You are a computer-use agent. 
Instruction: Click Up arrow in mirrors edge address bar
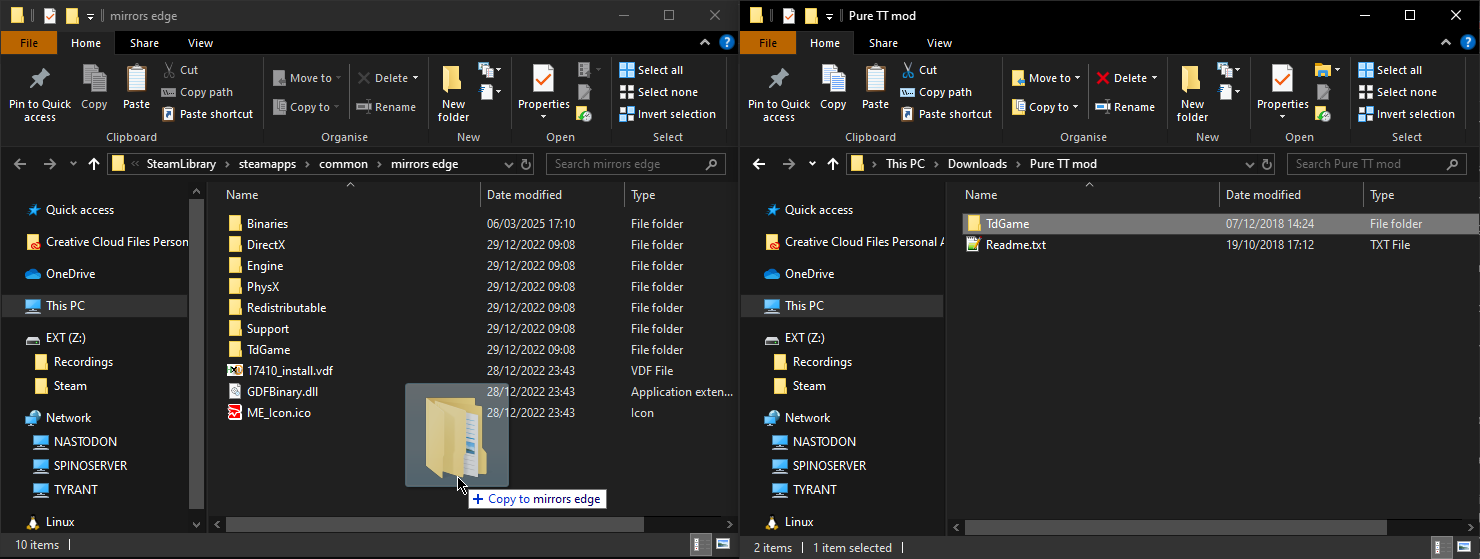coord(94,164)
